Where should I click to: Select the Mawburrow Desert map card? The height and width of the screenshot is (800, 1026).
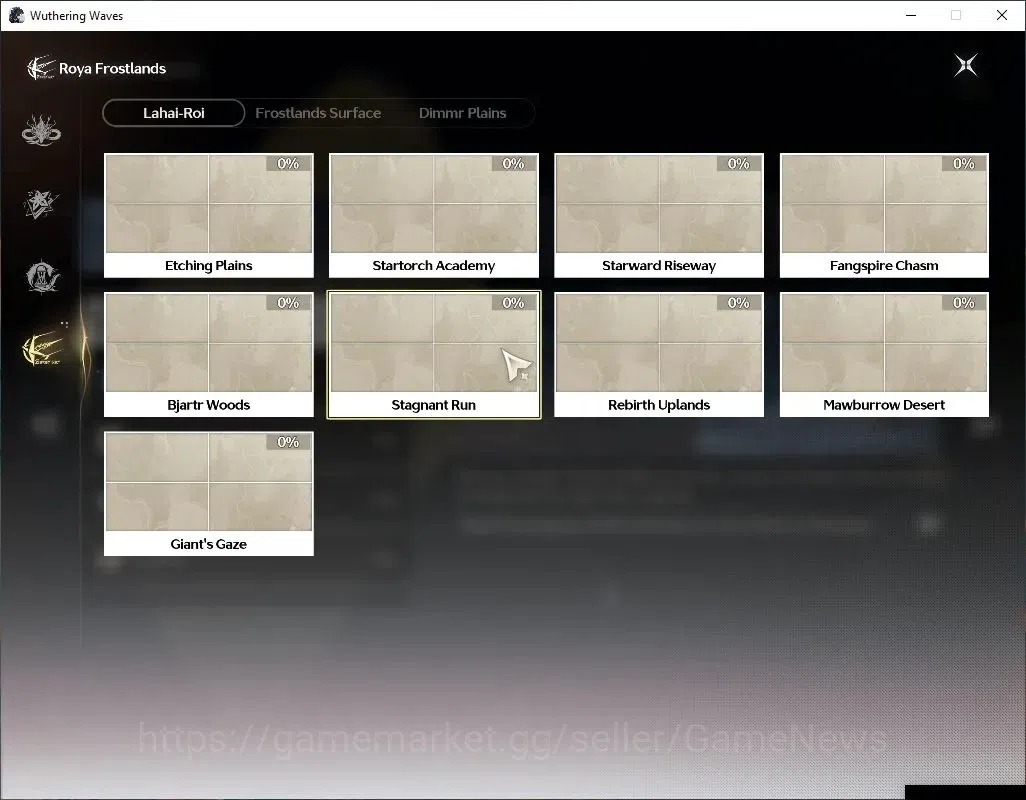(x=884, y=355)
